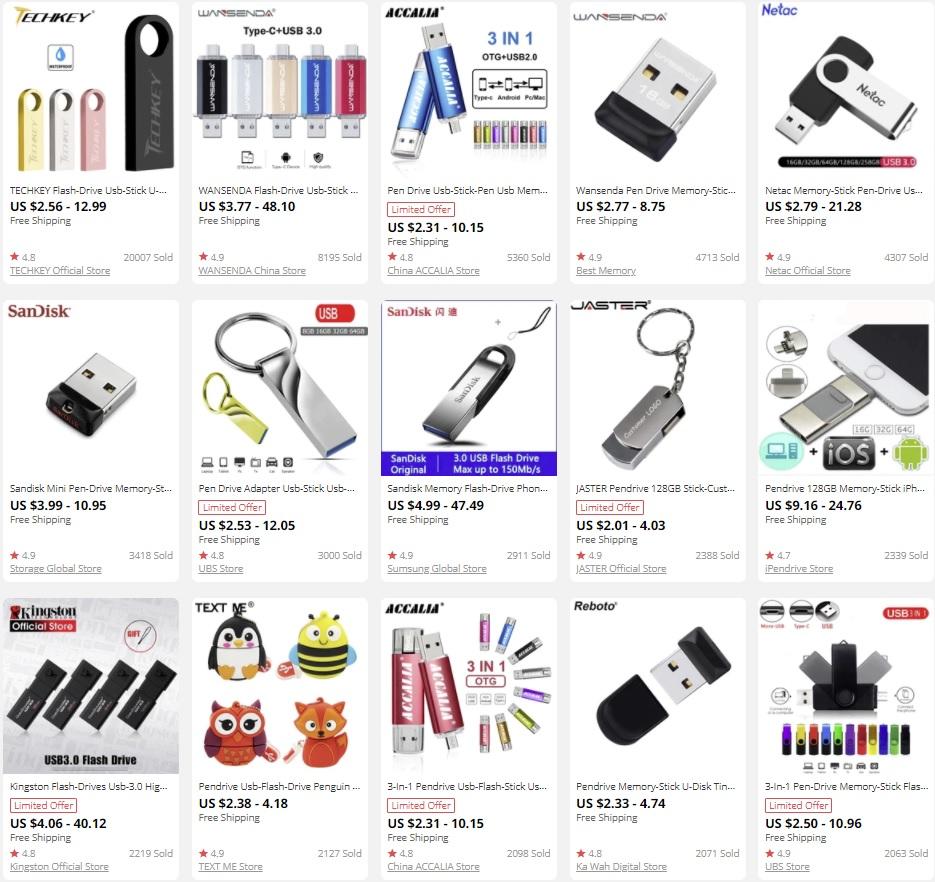Open the Reboto tiny black pendrive image
Viewport: 935px width, 882px height.
point(657,686)
